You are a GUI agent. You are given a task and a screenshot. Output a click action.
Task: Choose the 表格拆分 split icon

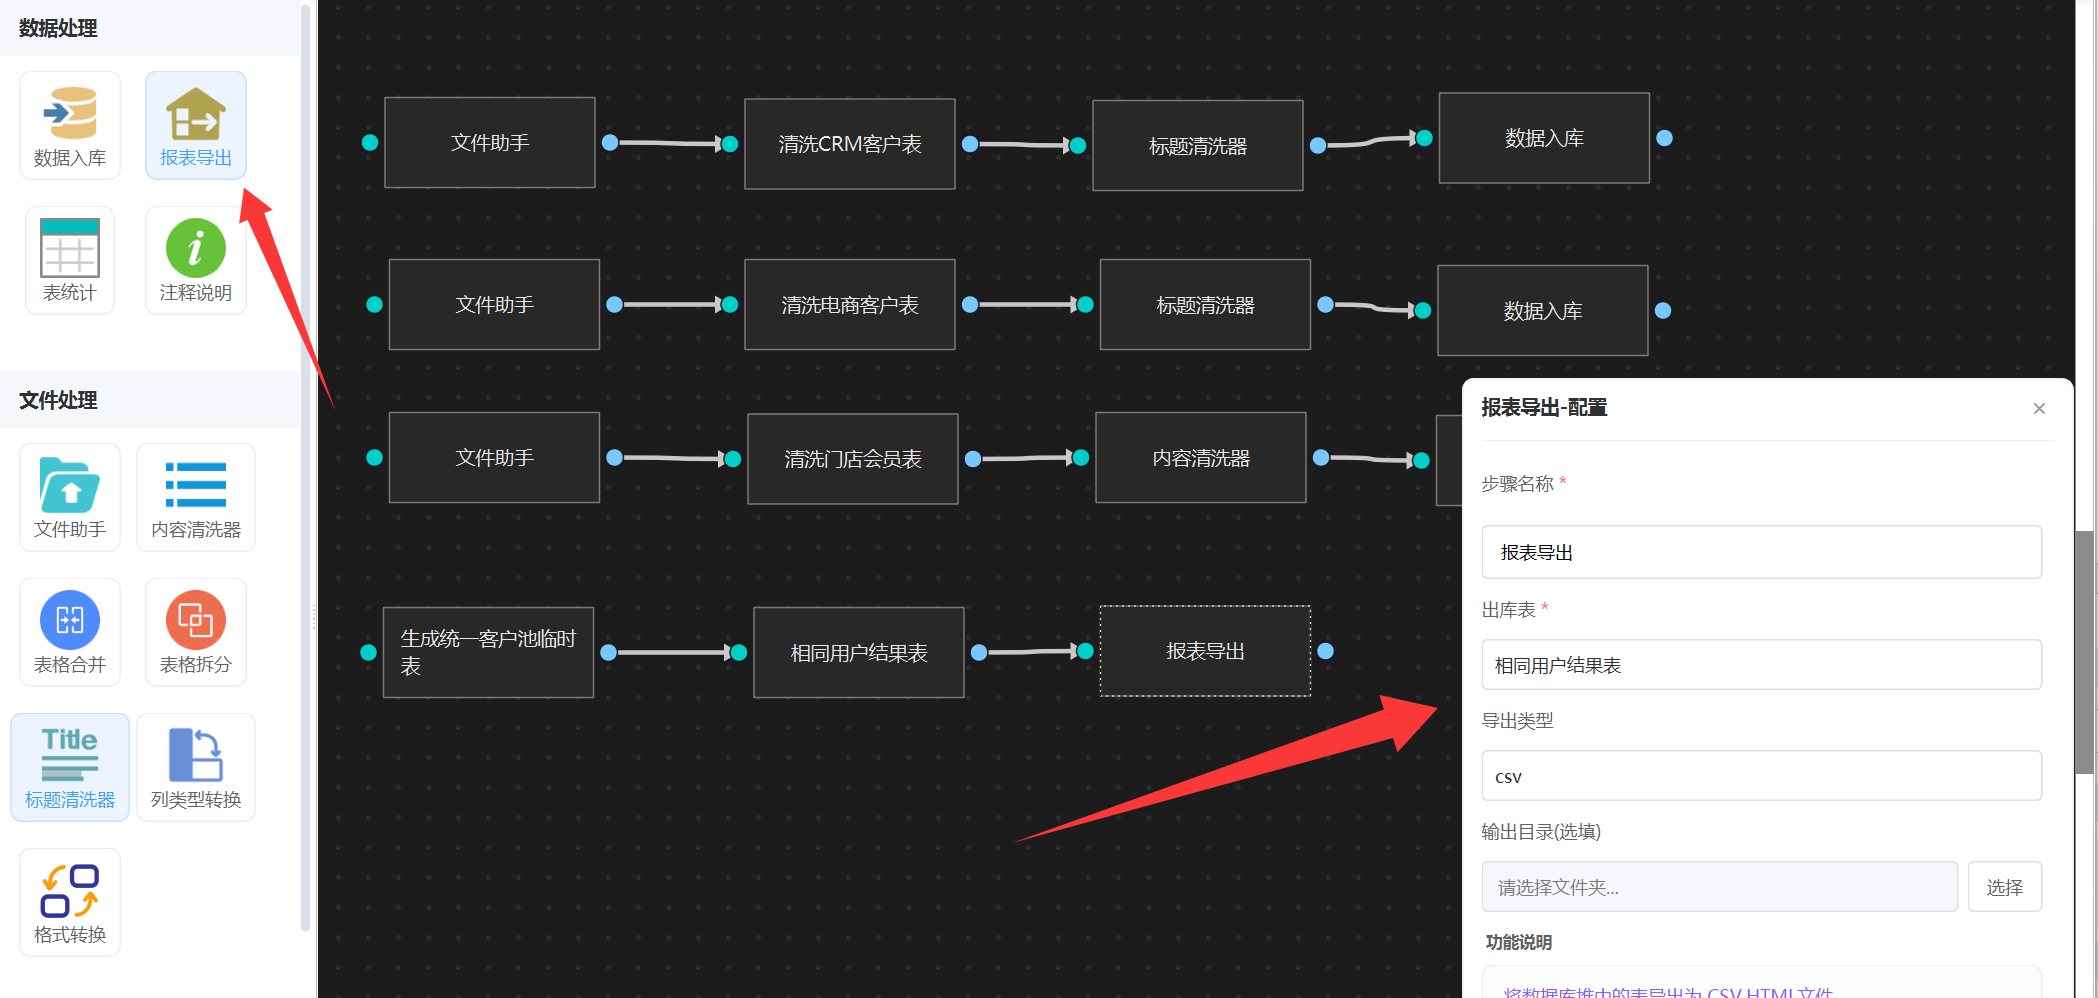tap(196, 632)
